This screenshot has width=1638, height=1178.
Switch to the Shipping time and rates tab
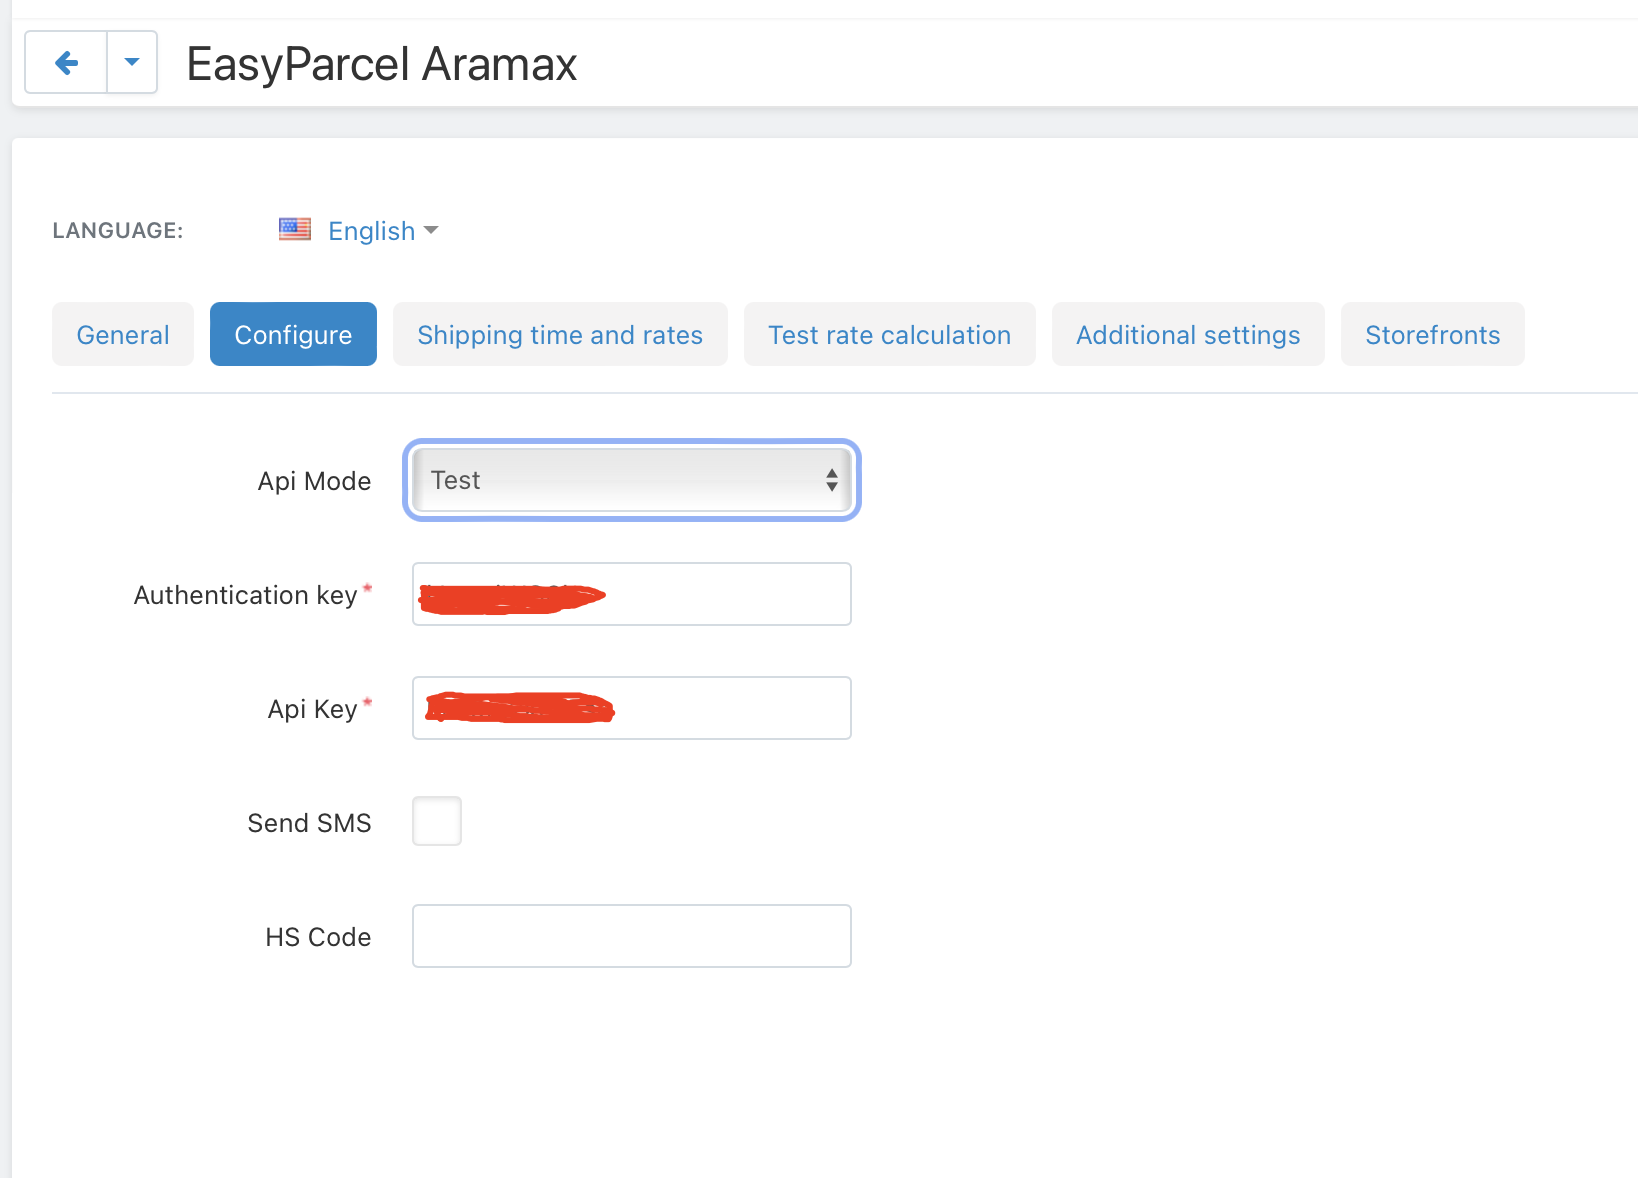[x=559, y=334]
